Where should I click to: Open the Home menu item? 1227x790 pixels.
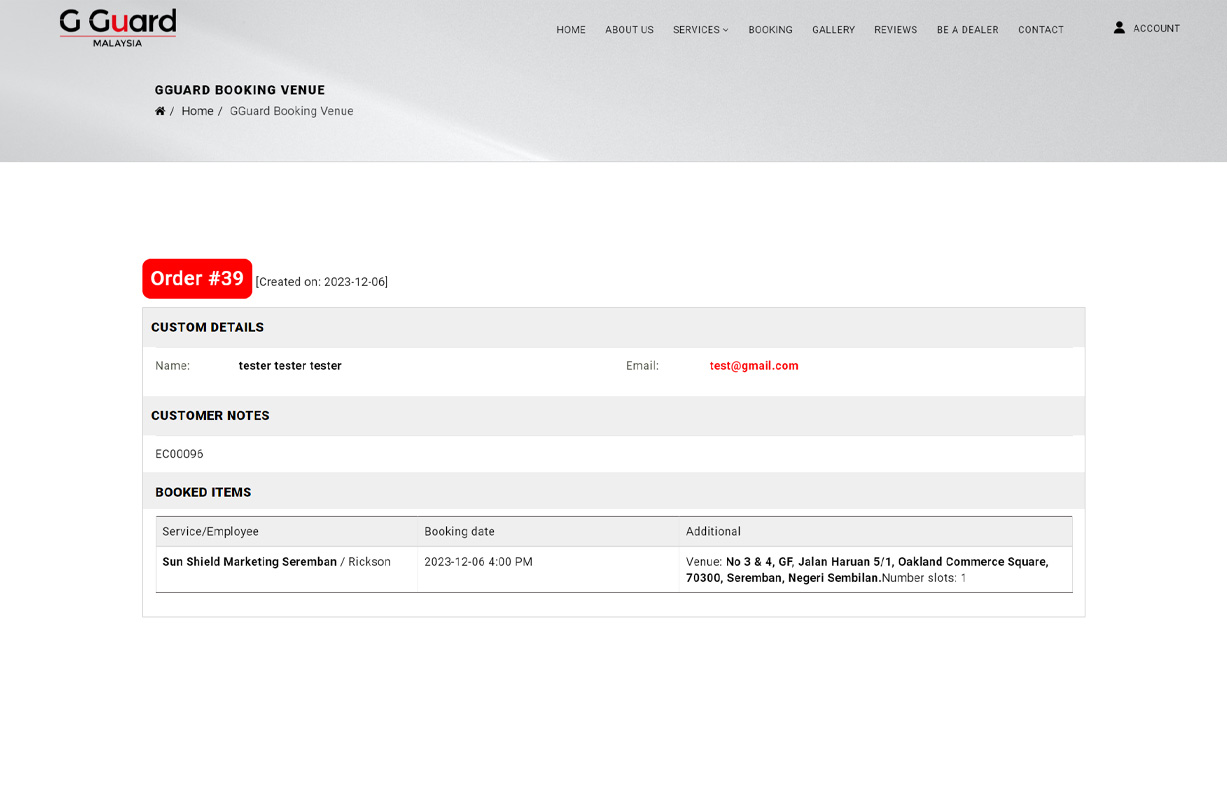tap(571, 30)
